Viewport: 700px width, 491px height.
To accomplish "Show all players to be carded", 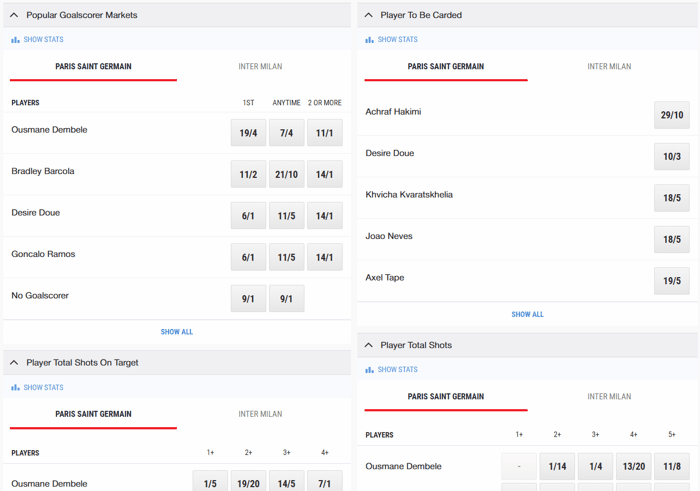I will coord(527,315).
